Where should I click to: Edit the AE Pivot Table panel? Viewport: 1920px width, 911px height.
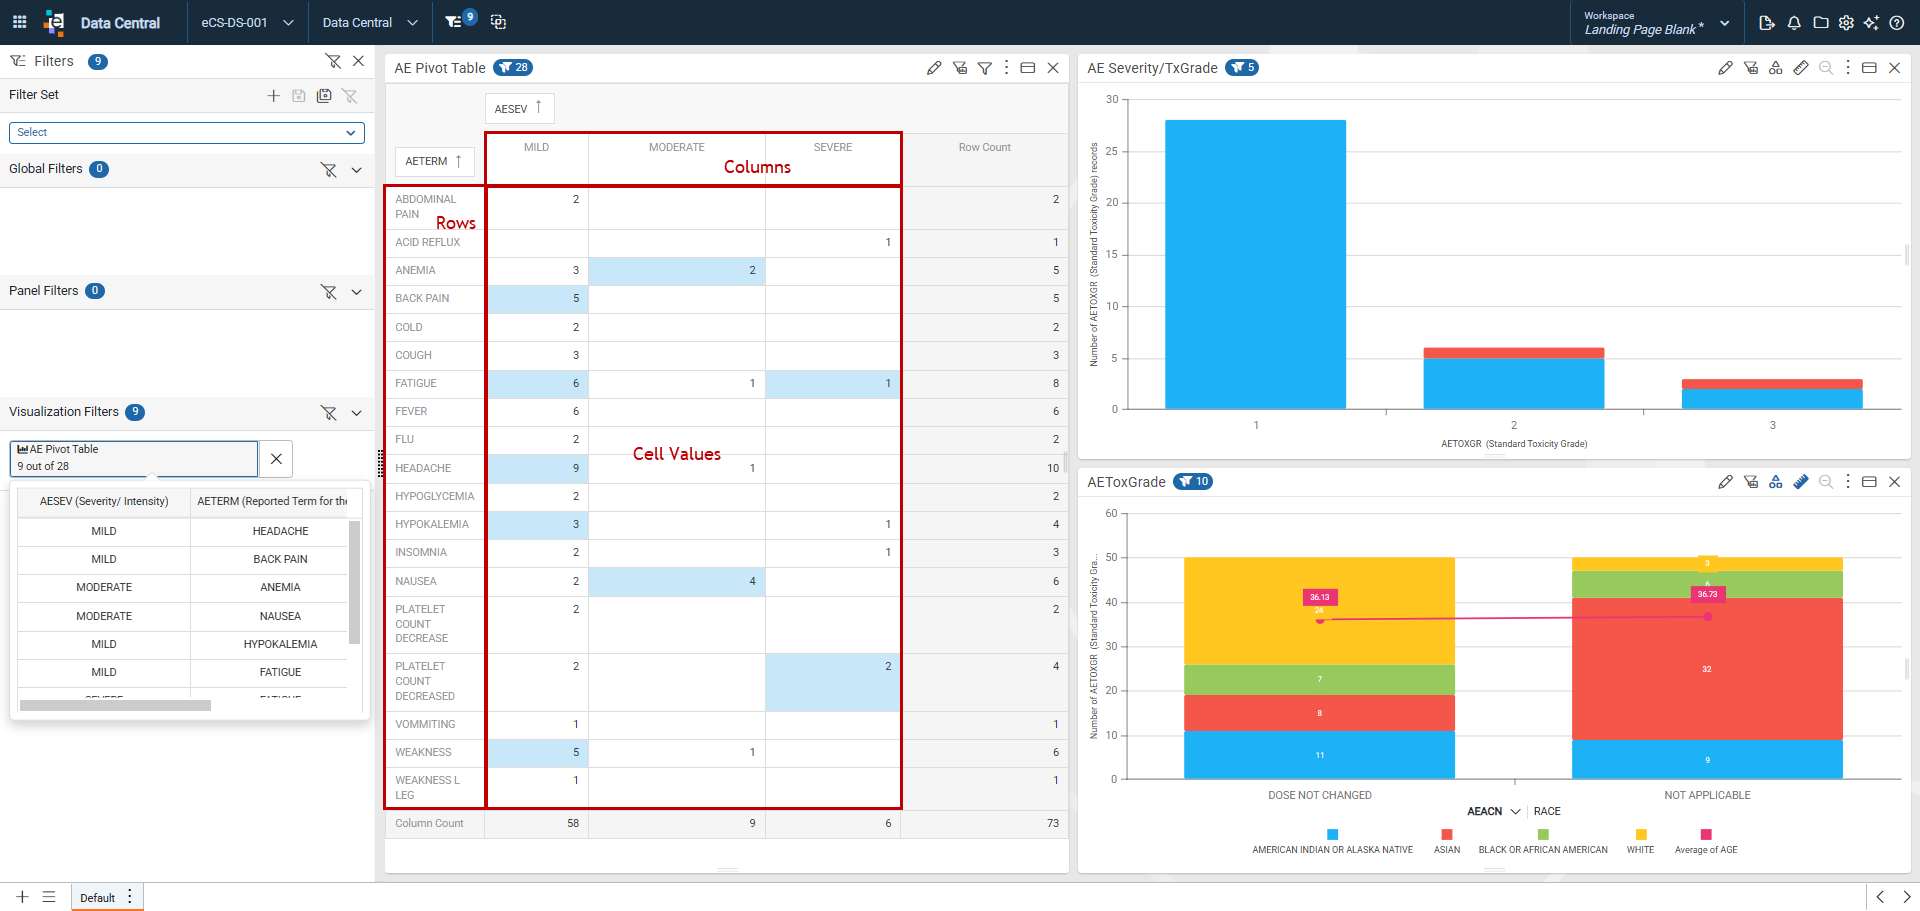pos(934,68)
